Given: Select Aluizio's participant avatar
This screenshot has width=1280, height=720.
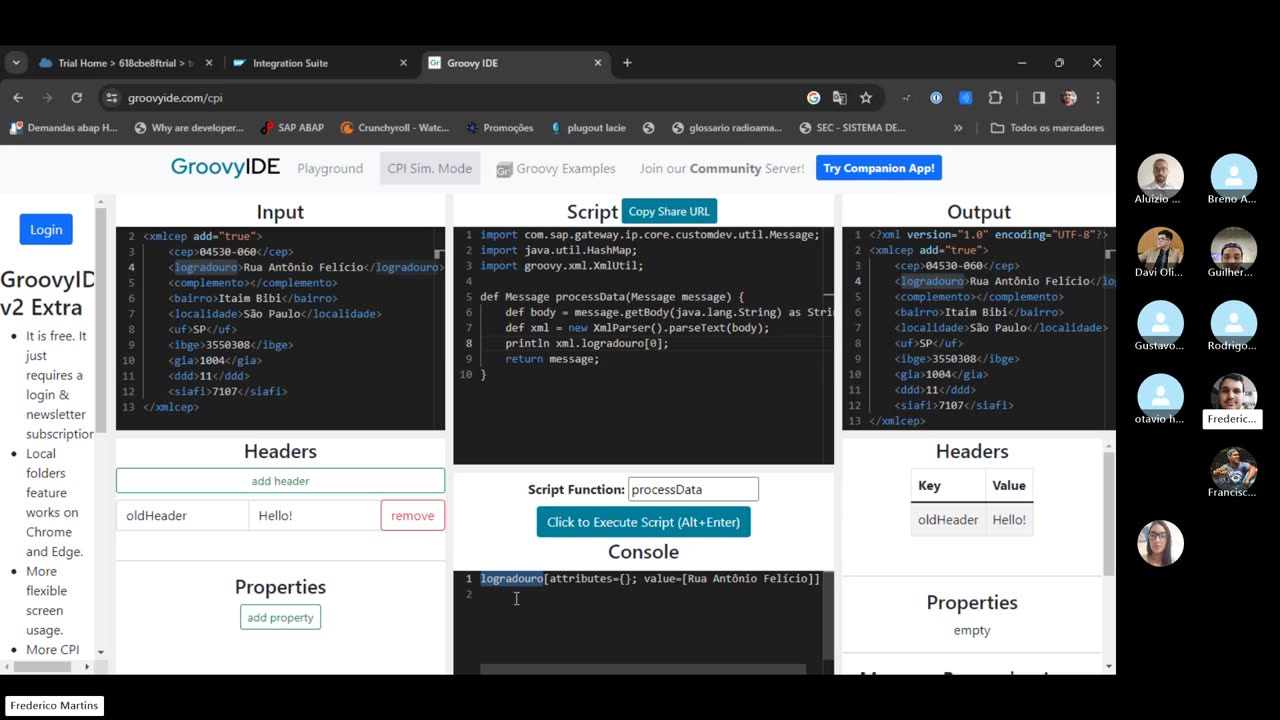Looking at the screenshot, I should 1160,179.
